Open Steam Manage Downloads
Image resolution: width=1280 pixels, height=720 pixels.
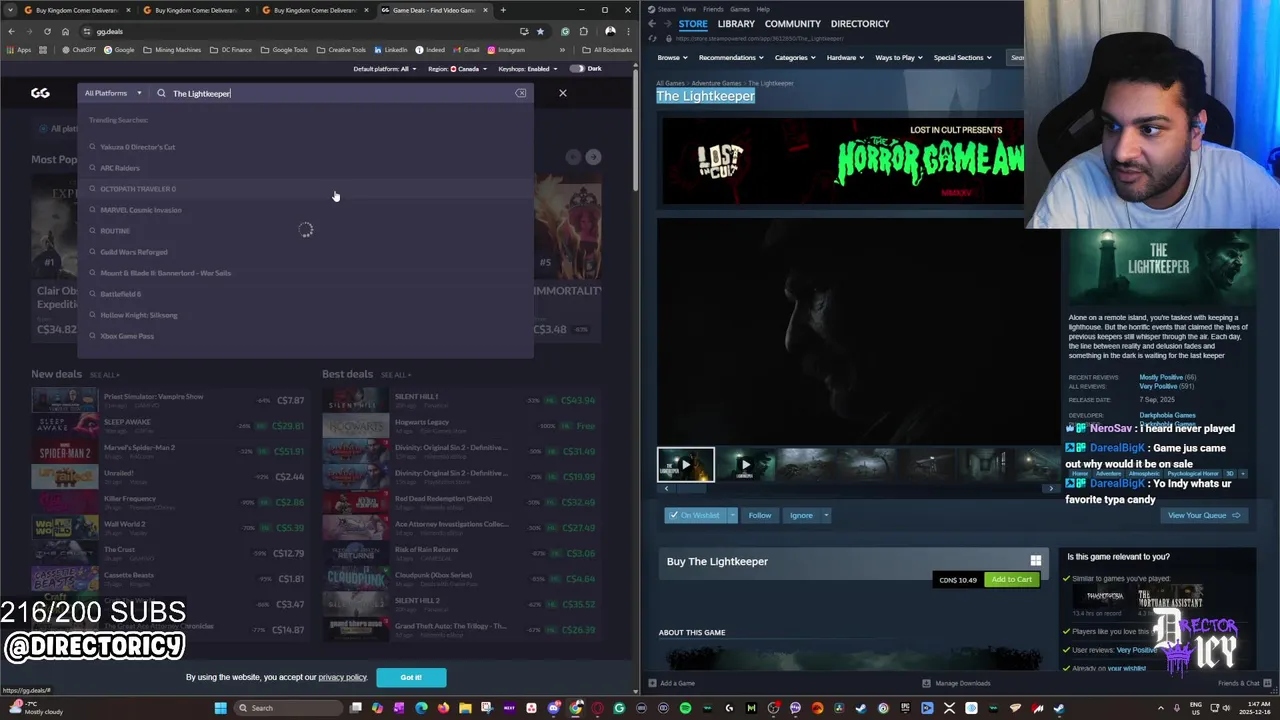click(x=956, y=683)
